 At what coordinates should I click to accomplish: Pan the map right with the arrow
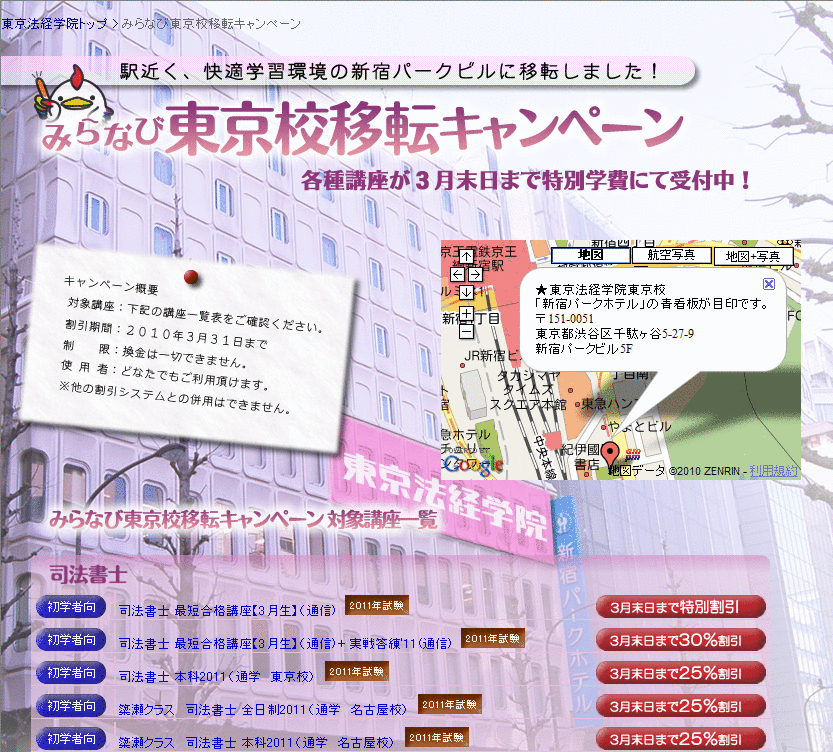point(475,275)
